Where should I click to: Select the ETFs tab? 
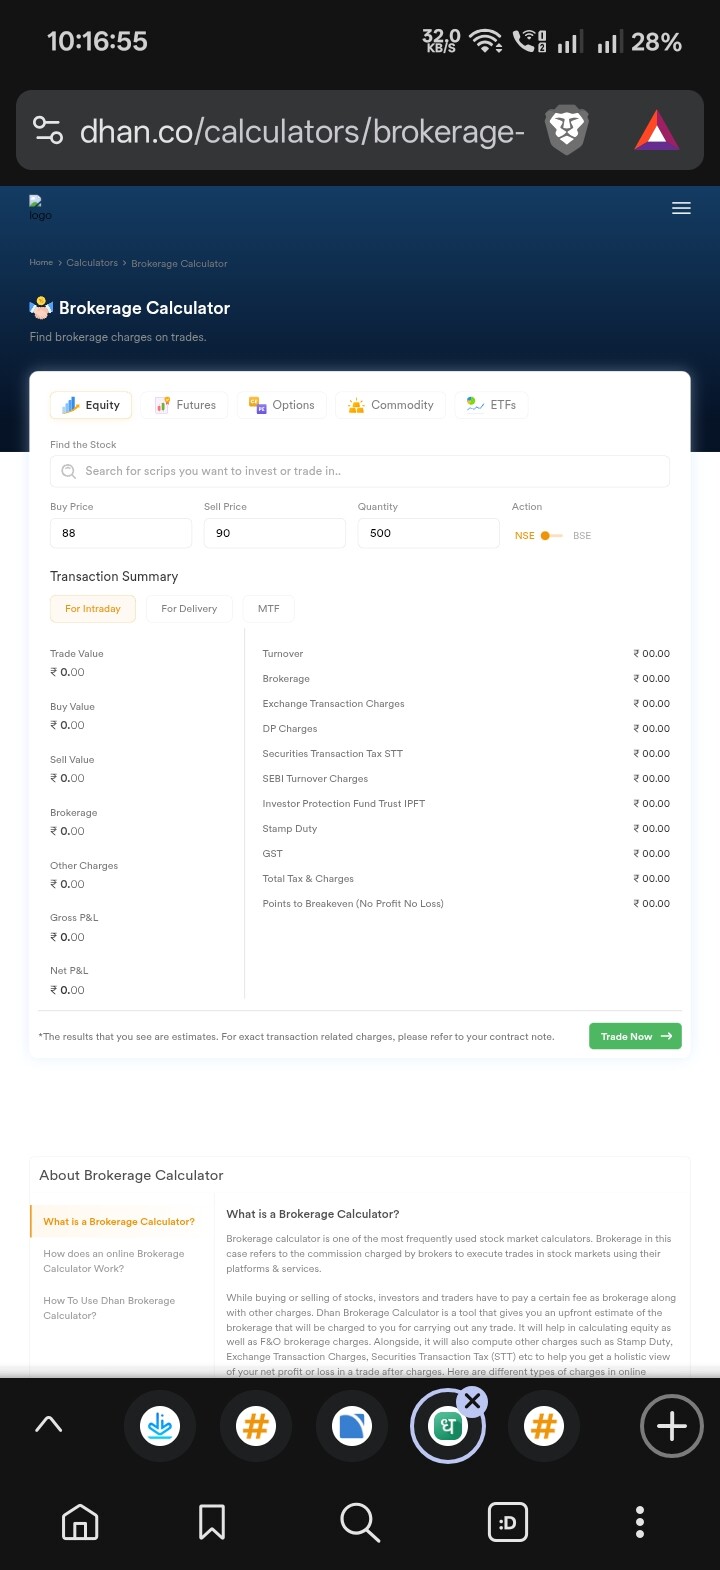(x=491, y=405)
